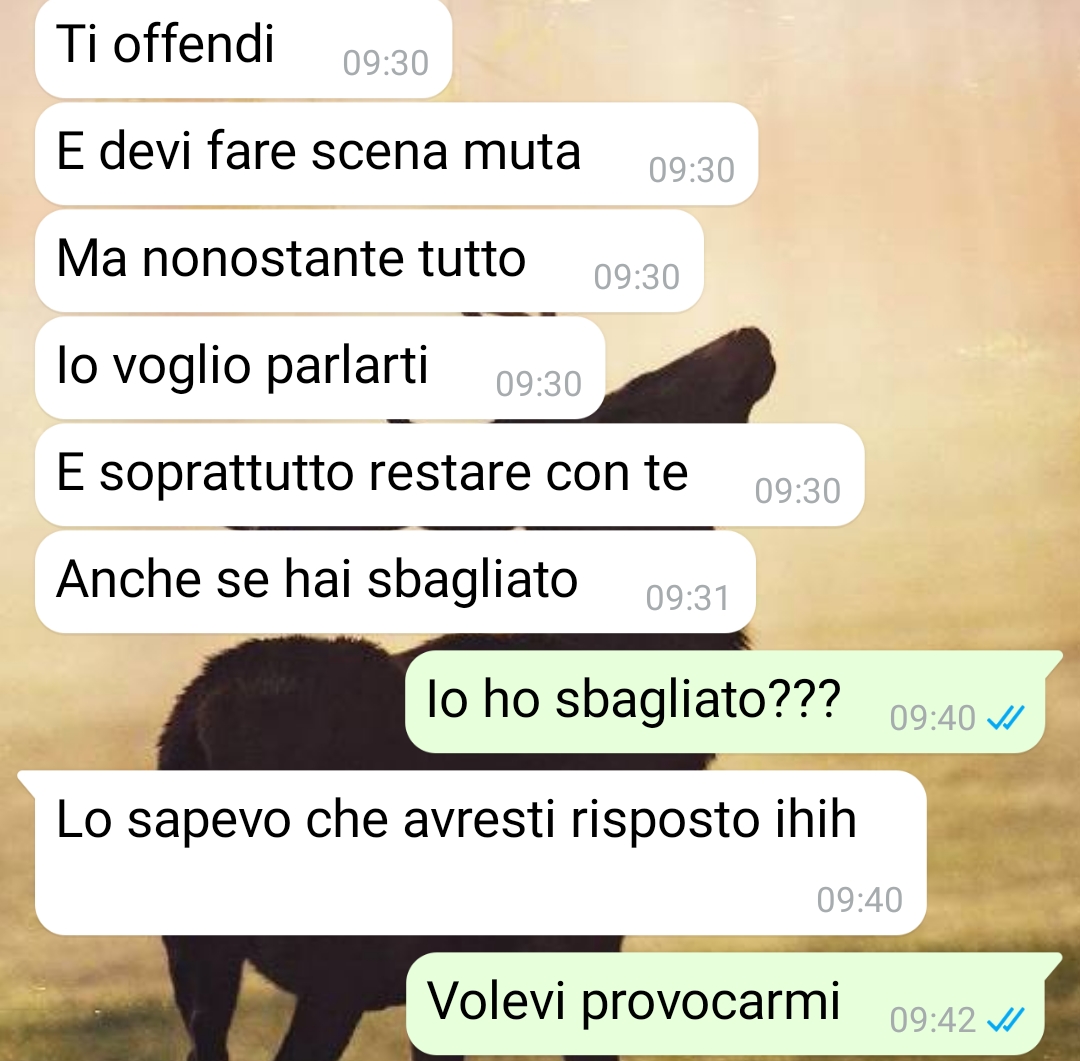
Task: Click the blue read ticks on 'Io ho sbagliato???'
Action: click(x=1006, y=719)
